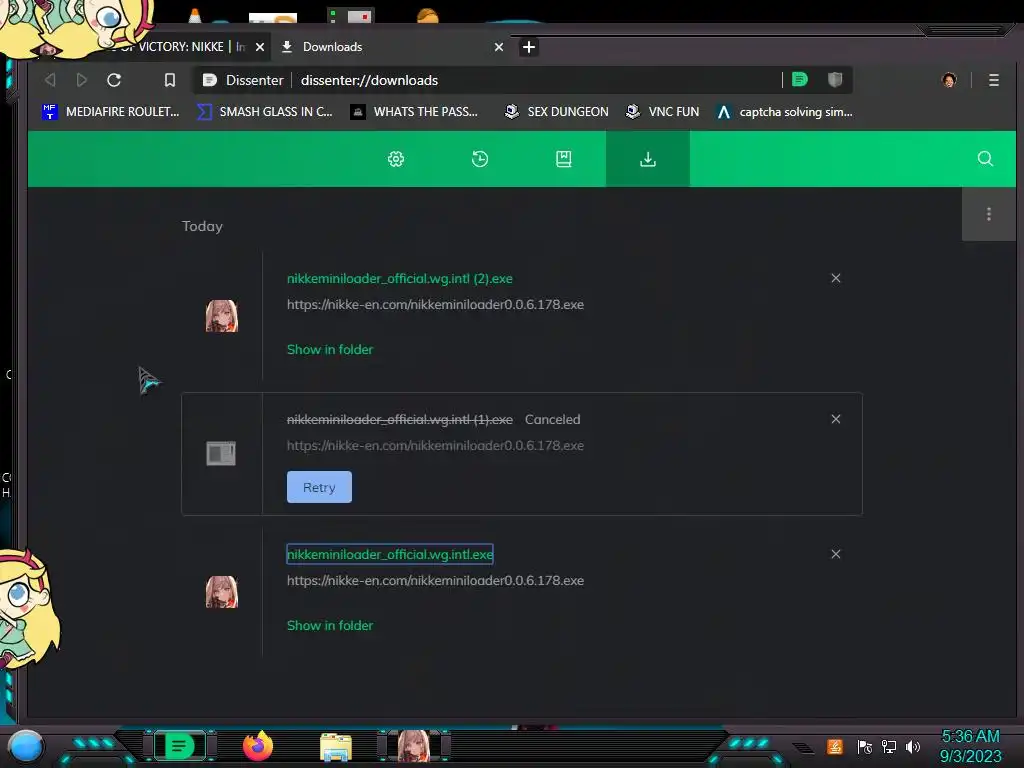
Task: Show nikkeminiloader_official.wg.intl.exe in folder
Action: coord(330,626)
